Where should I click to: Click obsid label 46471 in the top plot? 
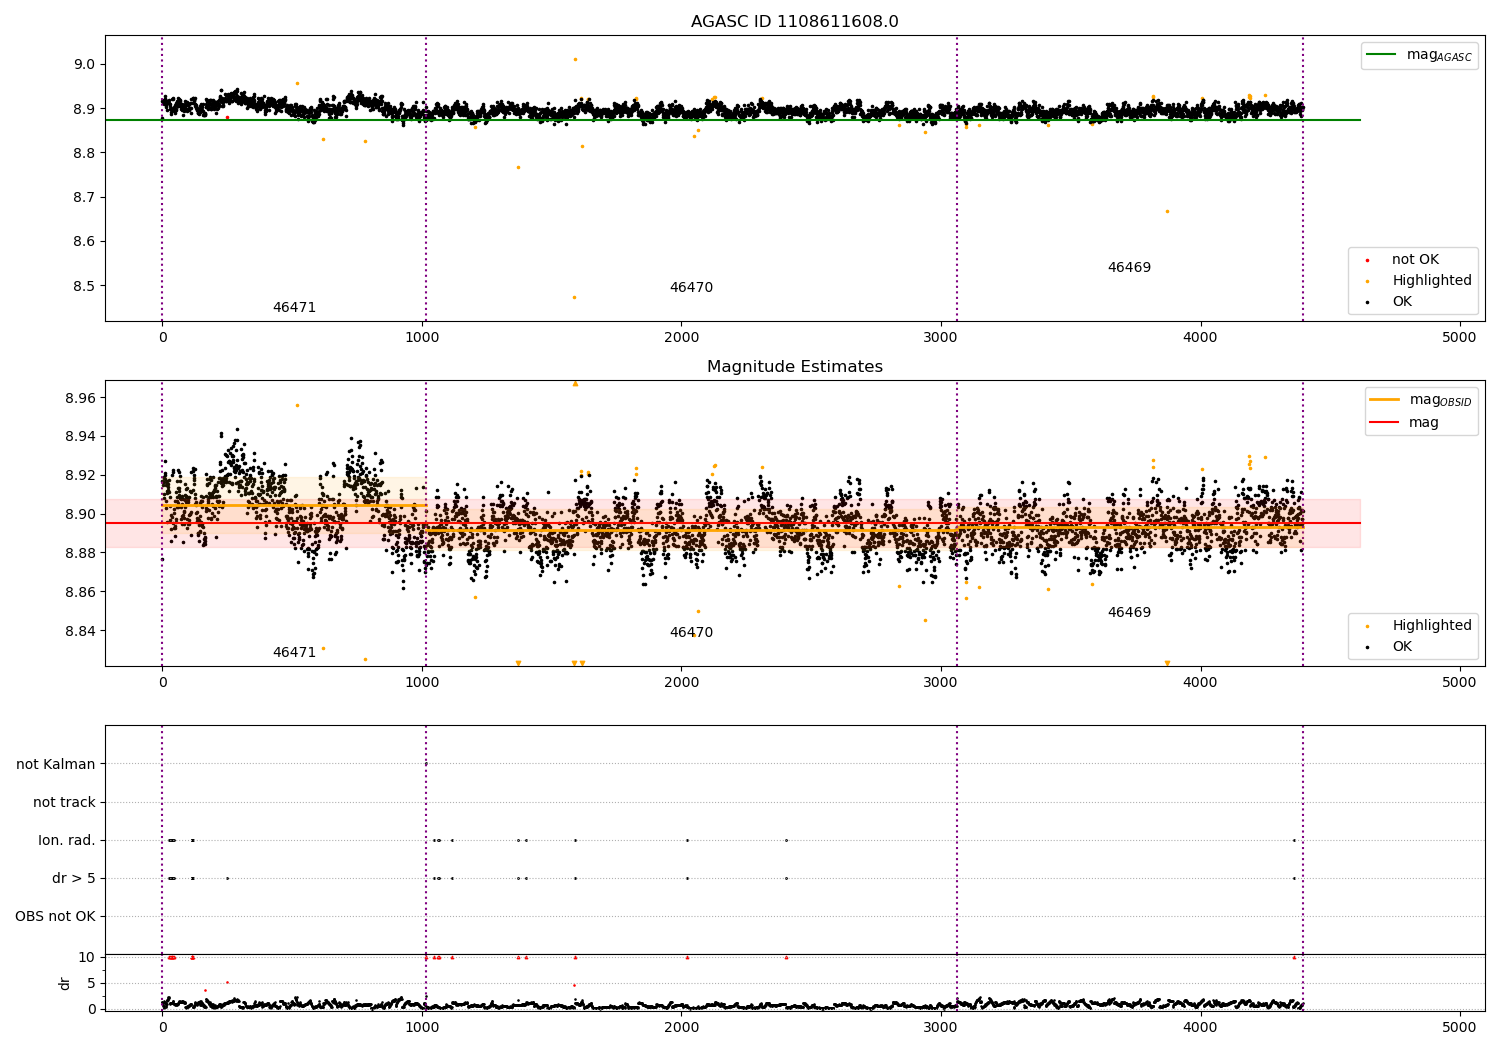point(294,308)
